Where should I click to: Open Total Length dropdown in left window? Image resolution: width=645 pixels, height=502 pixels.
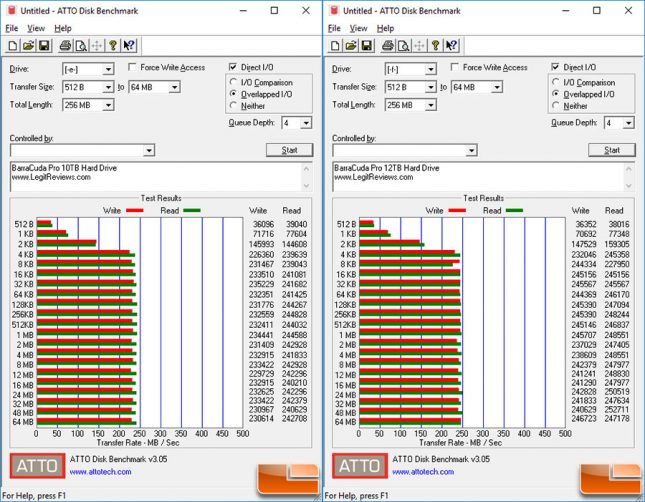[x=108, y=105]
